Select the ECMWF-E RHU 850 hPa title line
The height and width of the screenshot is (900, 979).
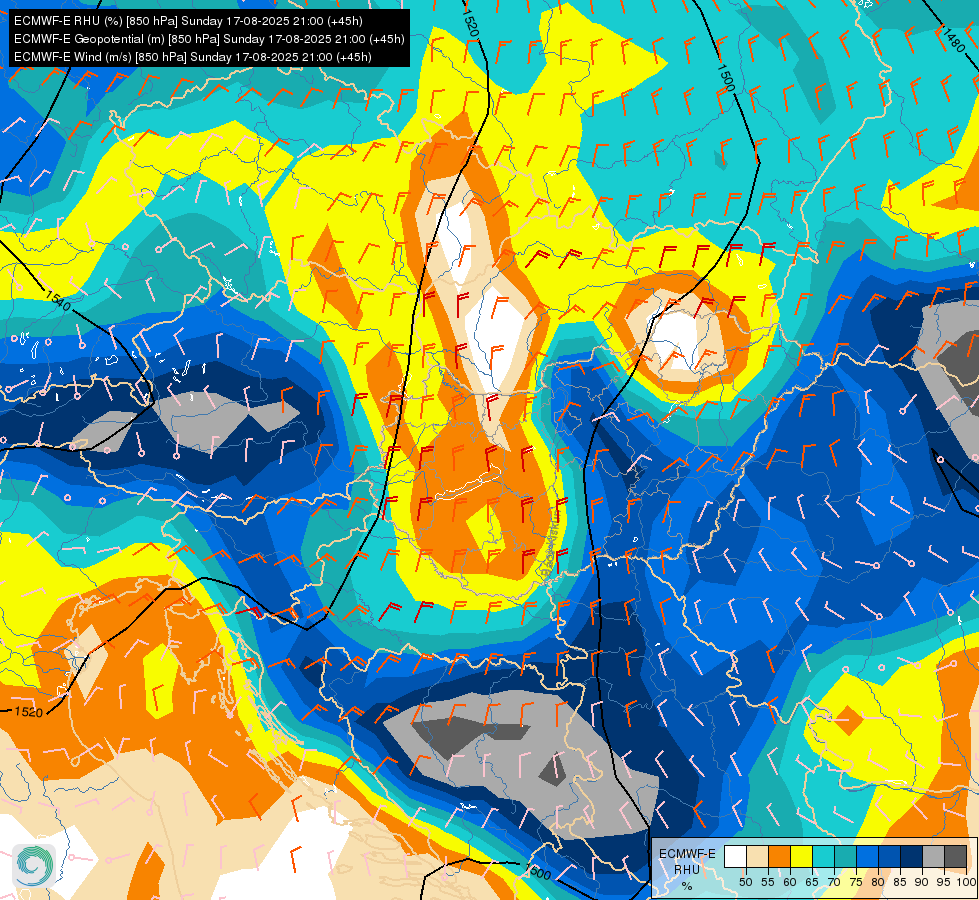[x=188, y=21]
